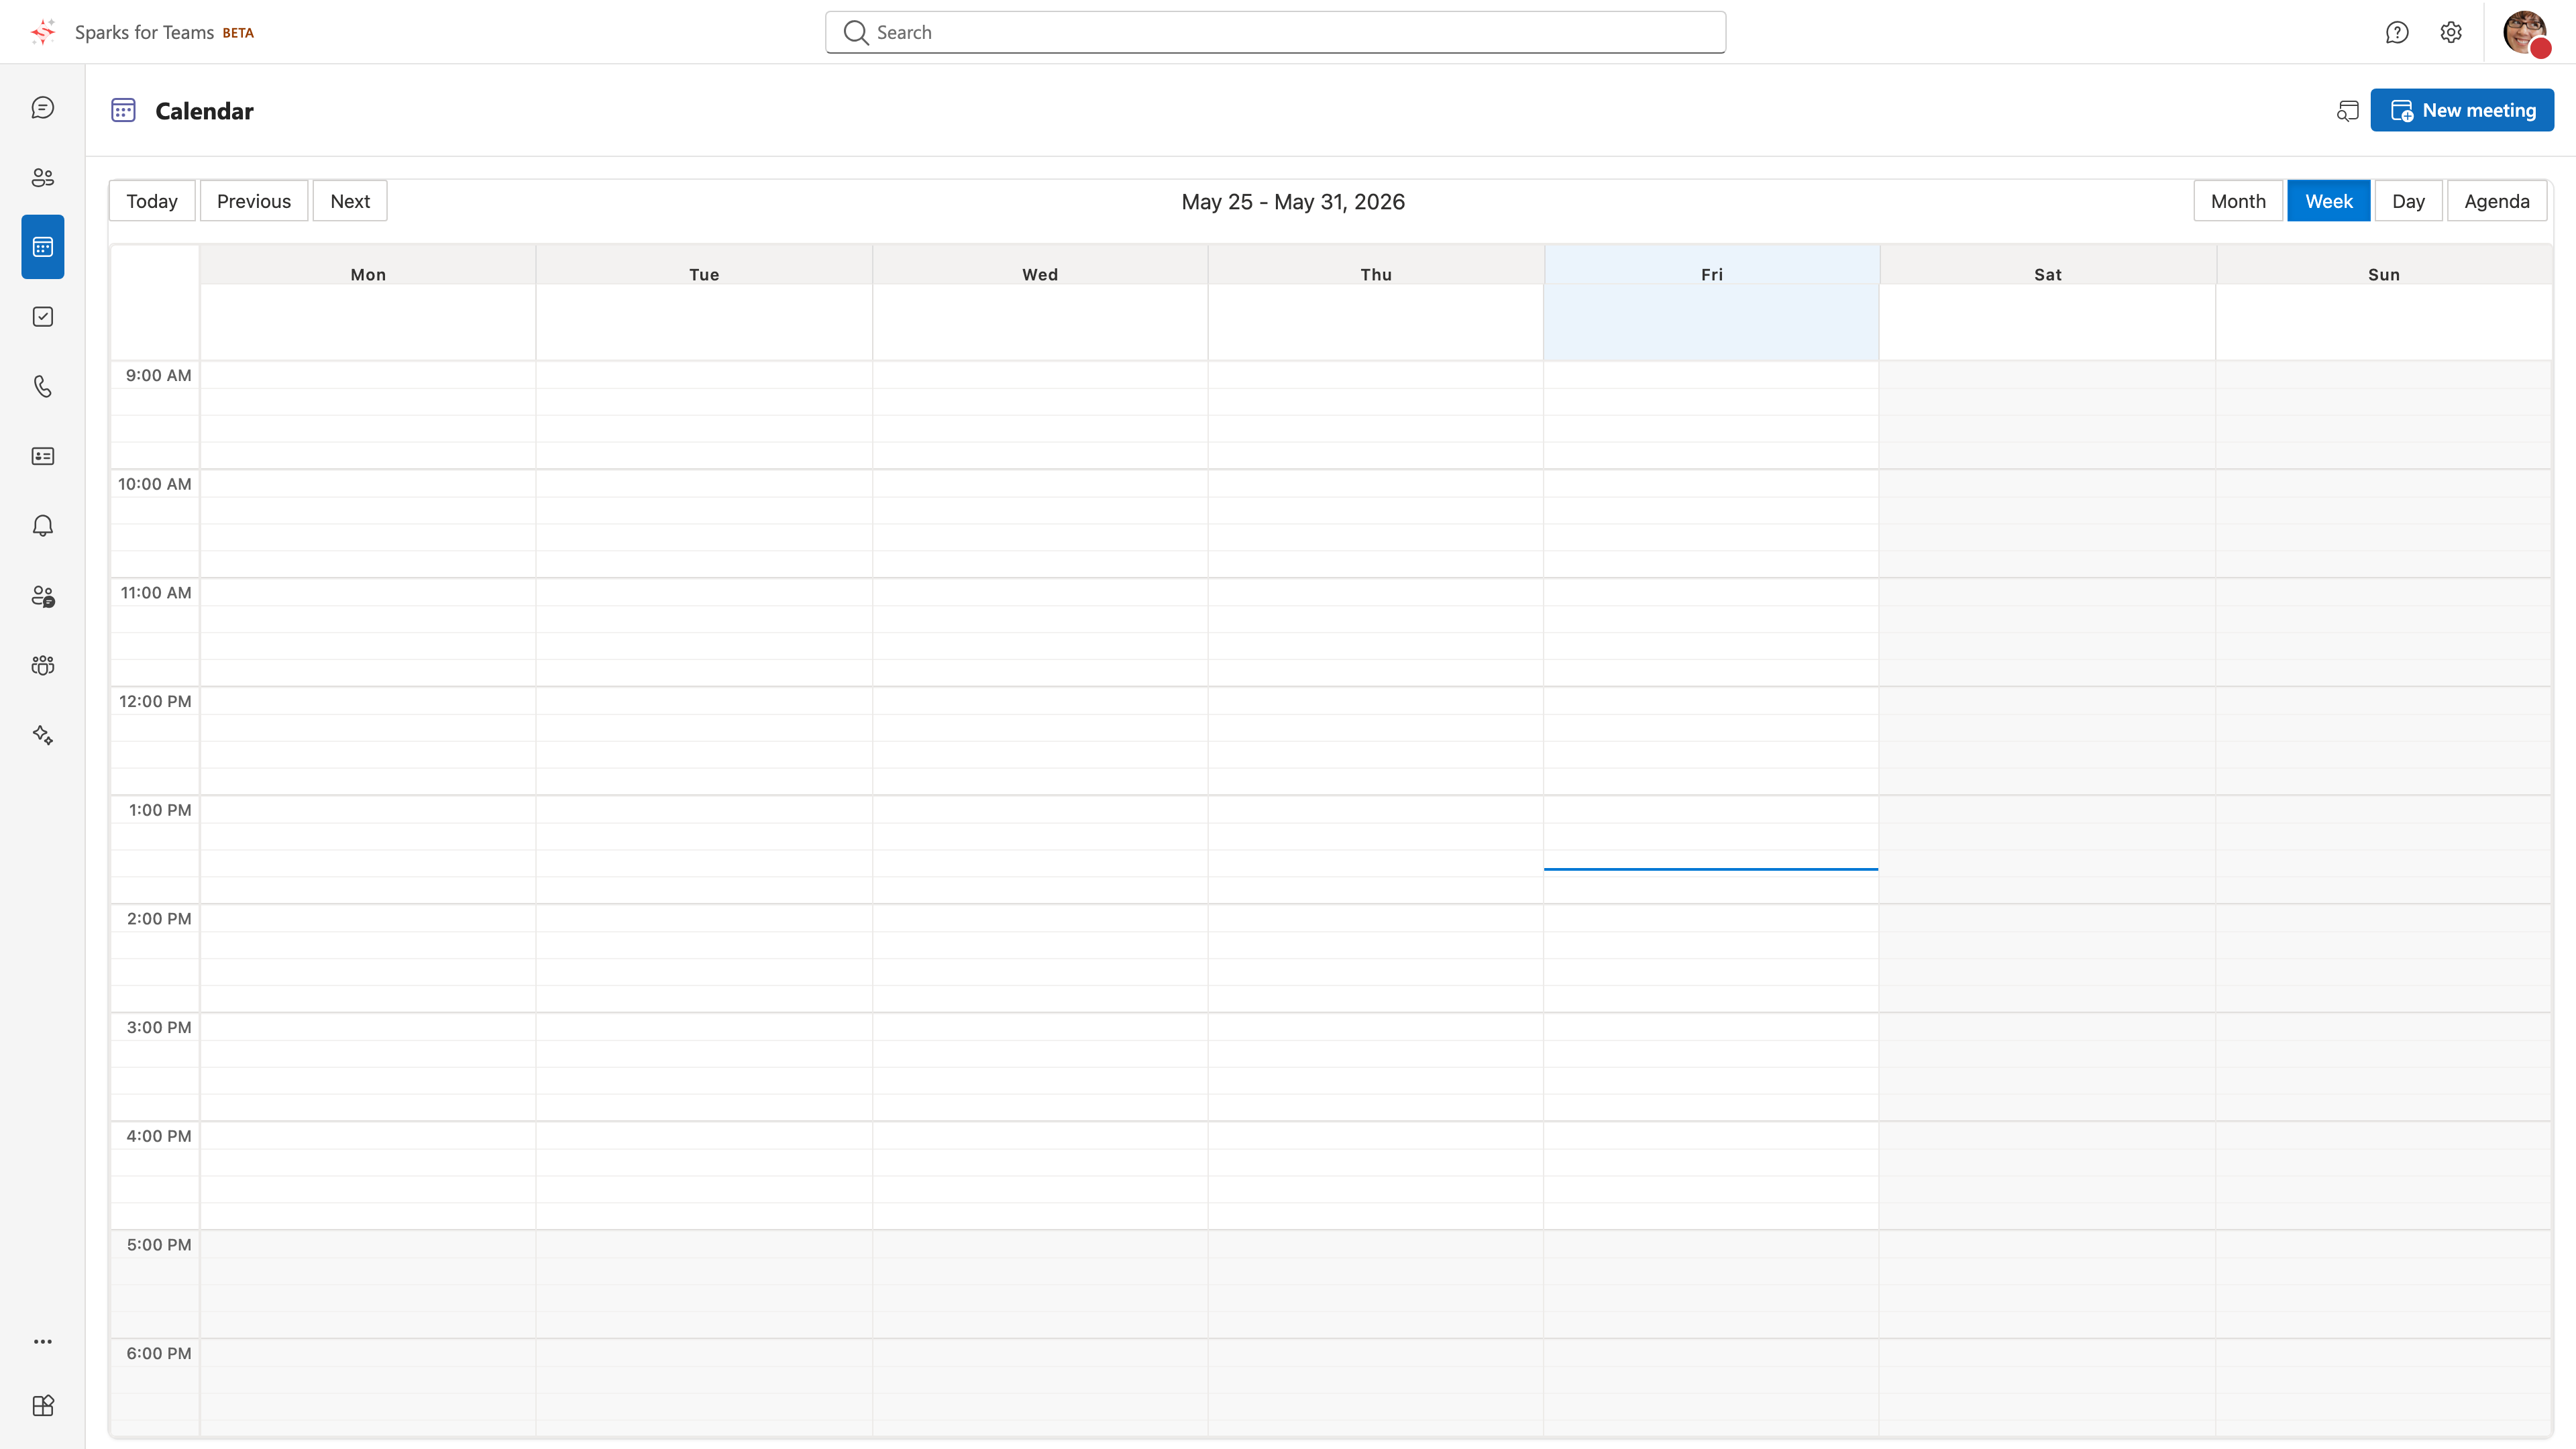Switch to Day view
This screenshot has width=2576, height=1449.
(2408, 201)
